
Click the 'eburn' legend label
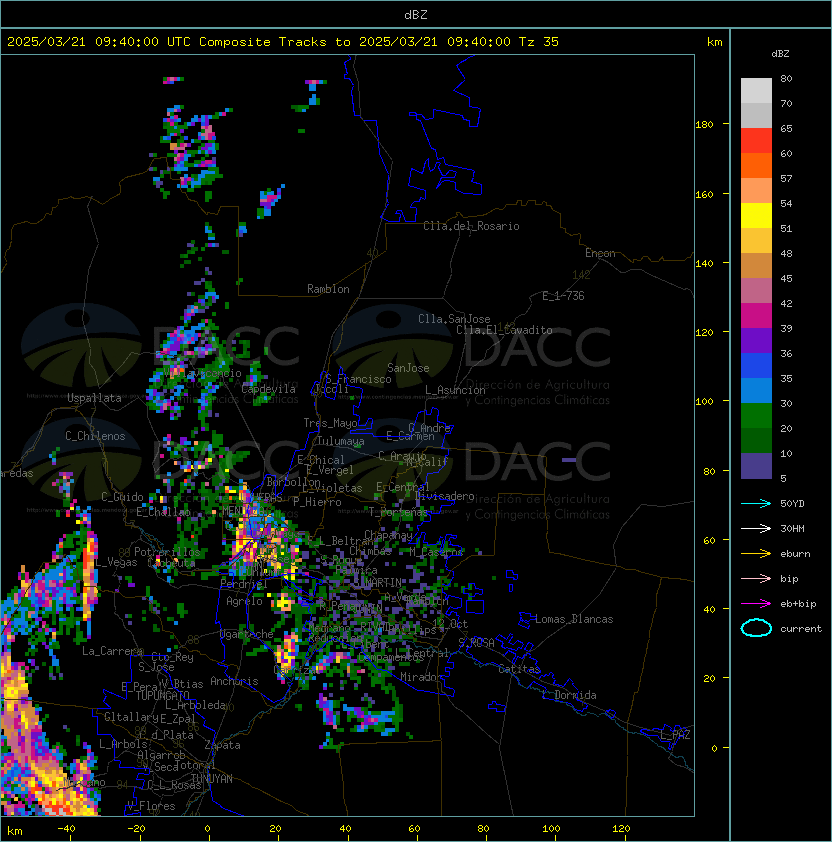[x=795, y=554]
